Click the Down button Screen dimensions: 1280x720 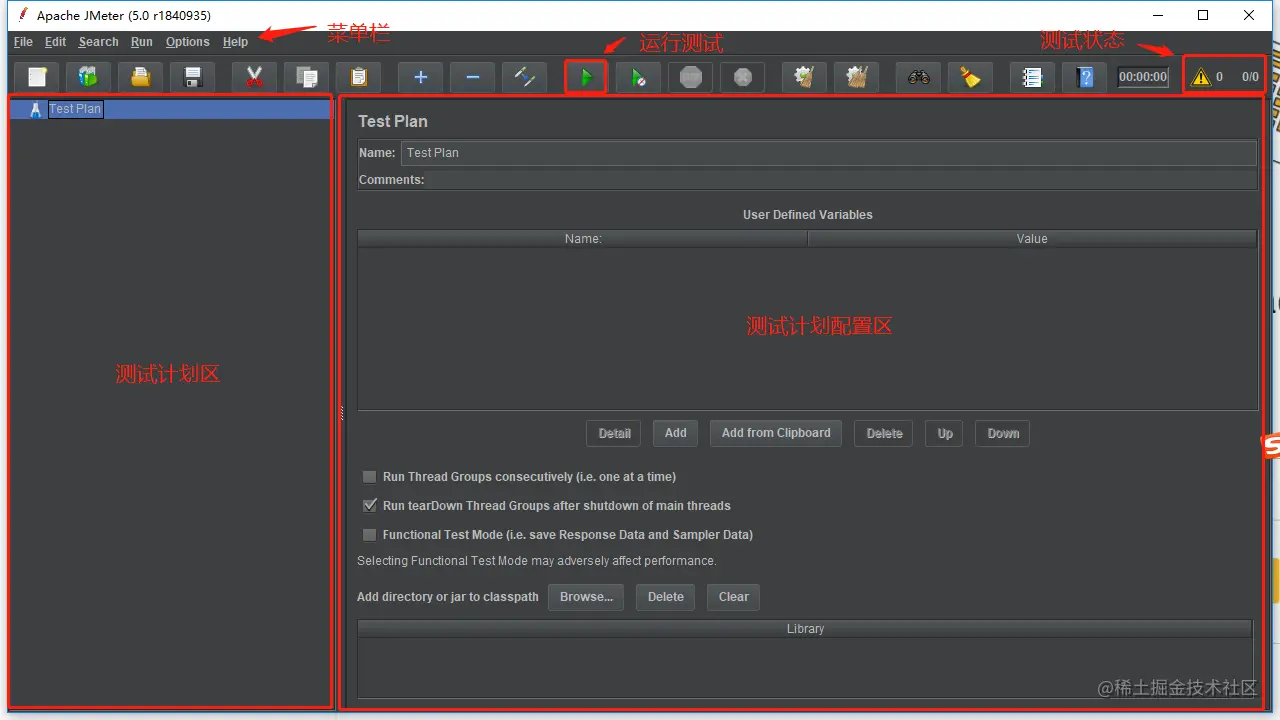pyautogui.click(x=1003, y=433)
